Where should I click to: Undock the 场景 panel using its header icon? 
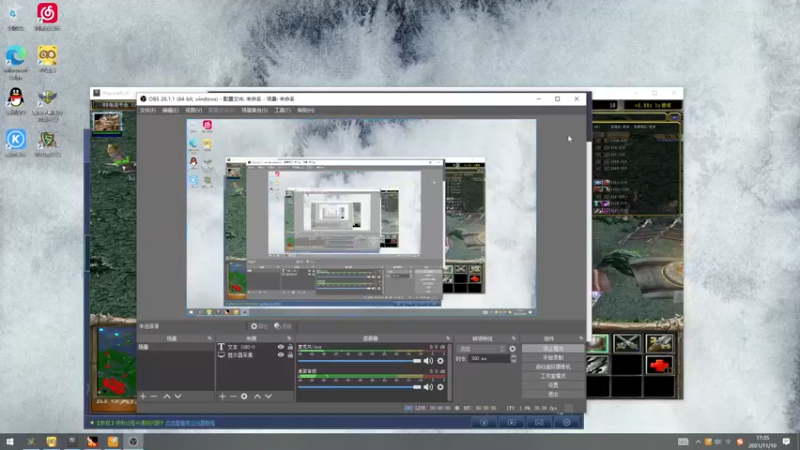(209, 338)
